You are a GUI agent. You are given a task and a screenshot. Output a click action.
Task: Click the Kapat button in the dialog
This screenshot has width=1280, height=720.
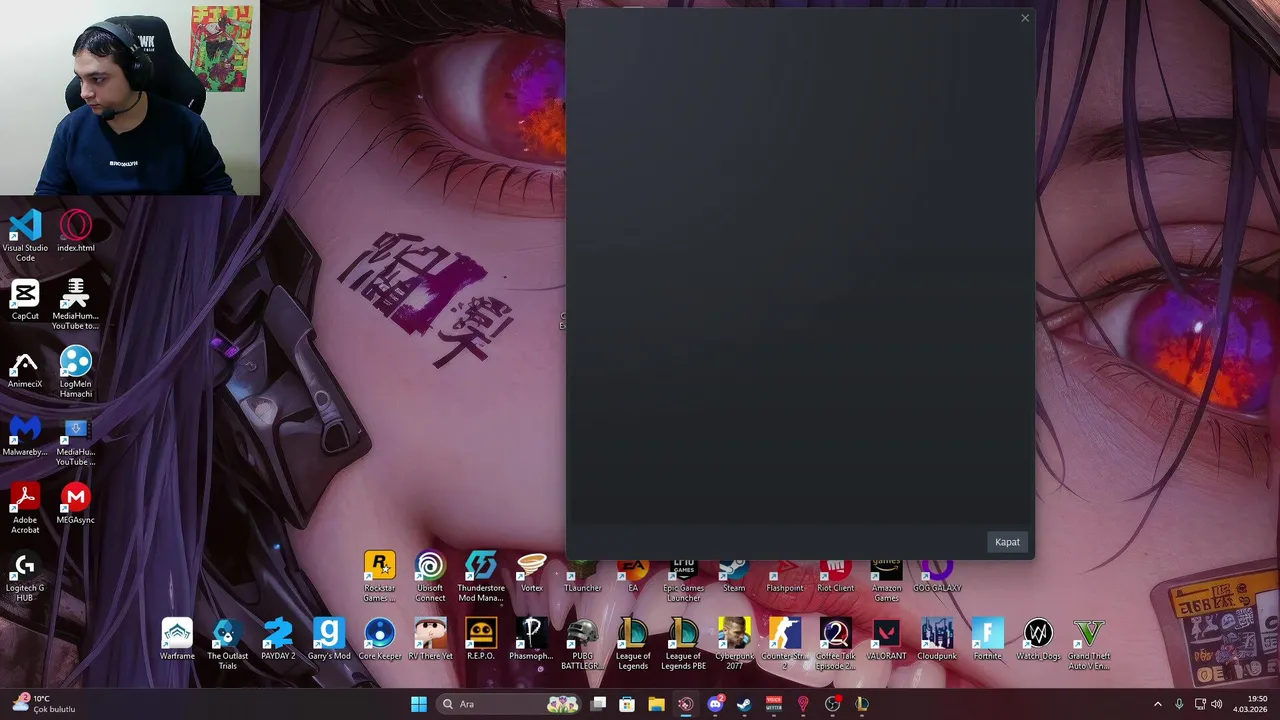click(x=1007, y=542)
